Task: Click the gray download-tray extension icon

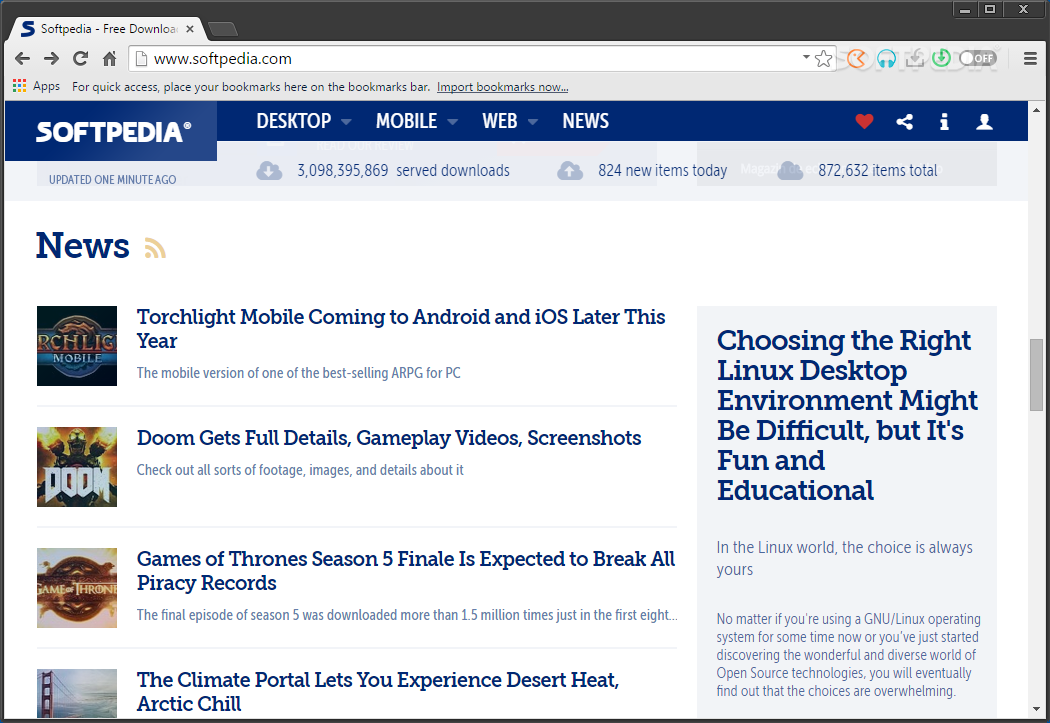Action: point(915,59)
